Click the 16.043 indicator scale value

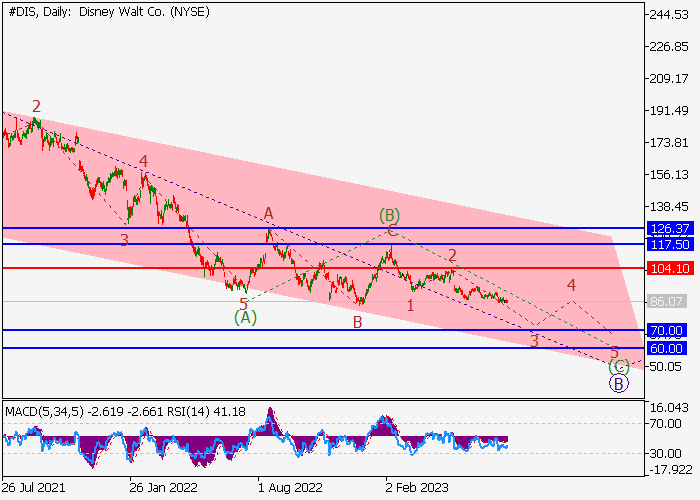coord(669,408)
